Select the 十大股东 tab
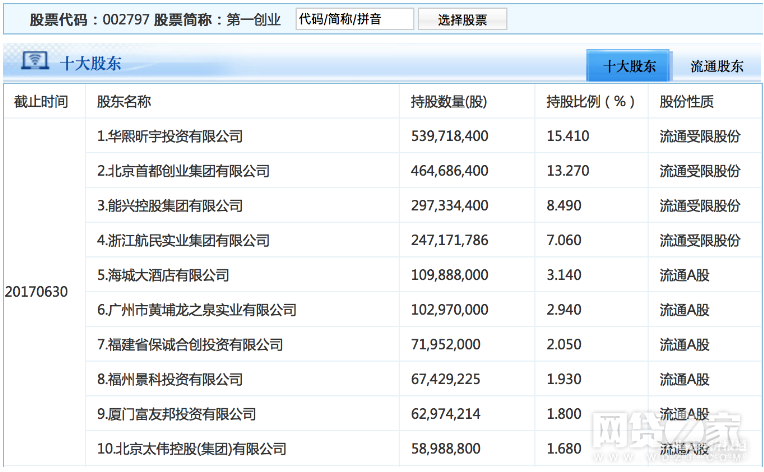The width and height of the screenshot is (764, 472). pos(630,66)
